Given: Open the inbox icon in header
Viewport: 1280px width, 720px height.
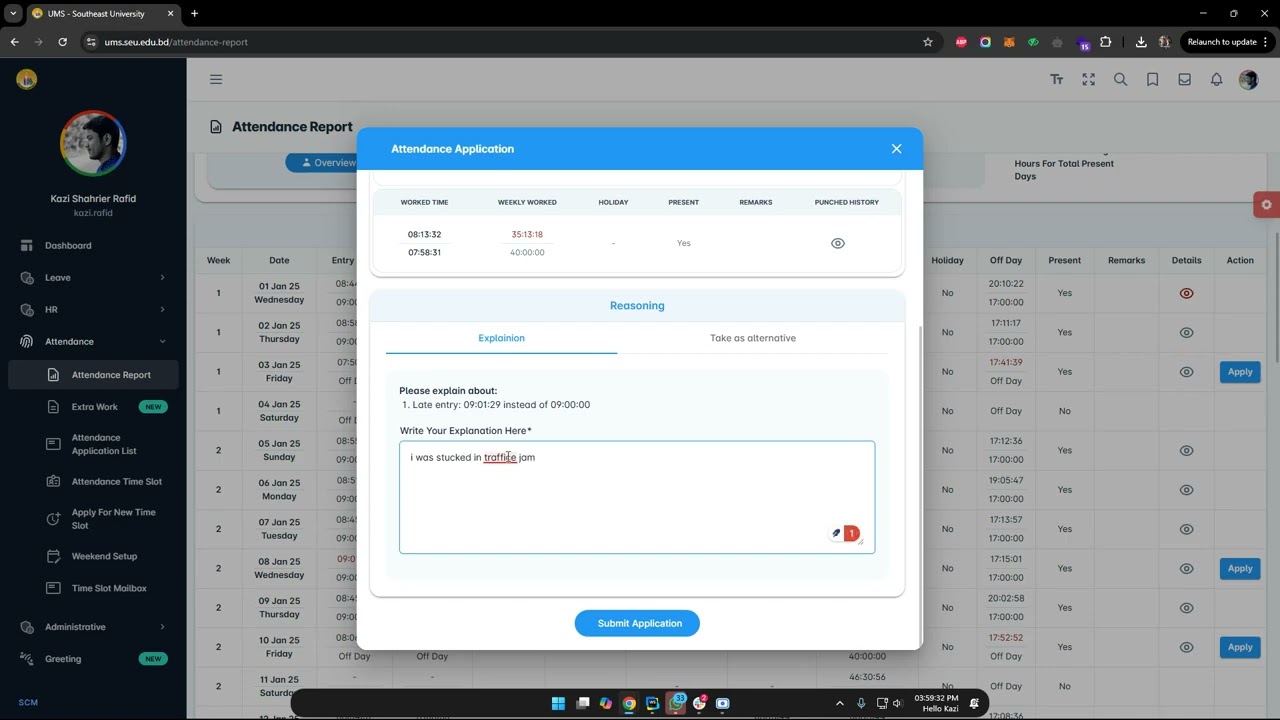Looking at the screenshot, I should [x=1184, y=79].
